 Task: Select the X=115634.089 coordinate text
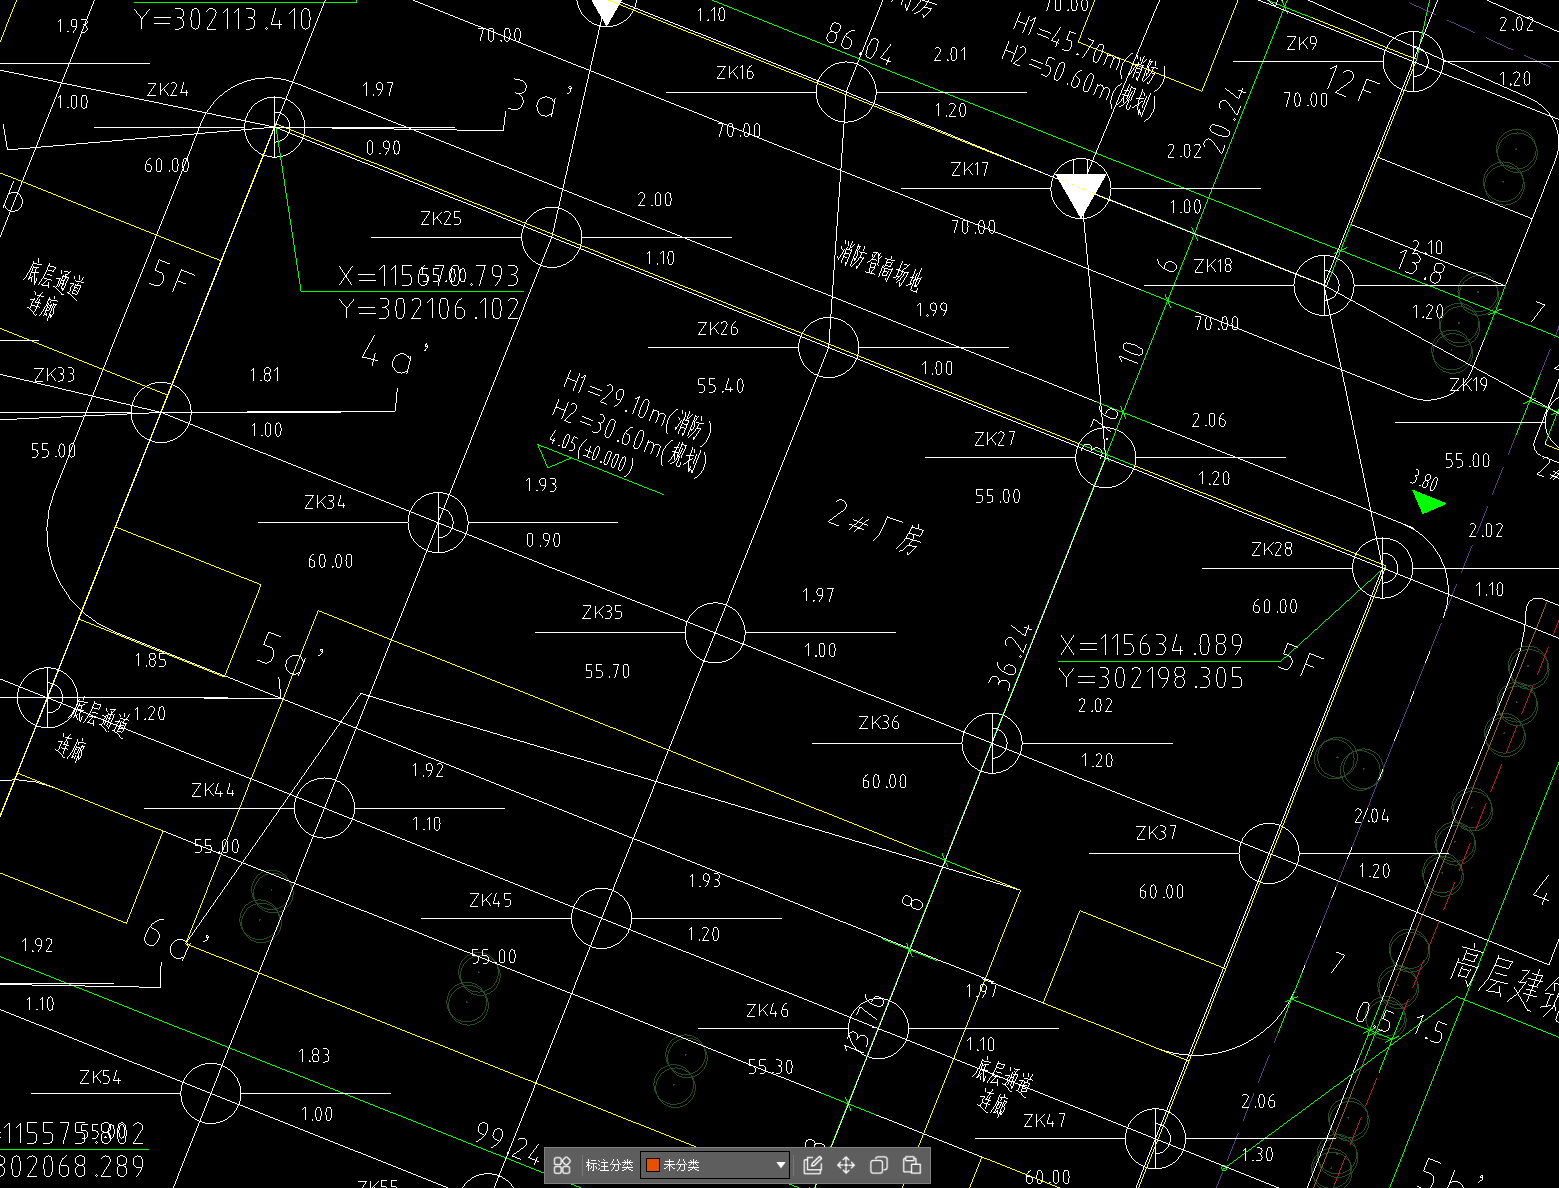tap(1151, 645)
